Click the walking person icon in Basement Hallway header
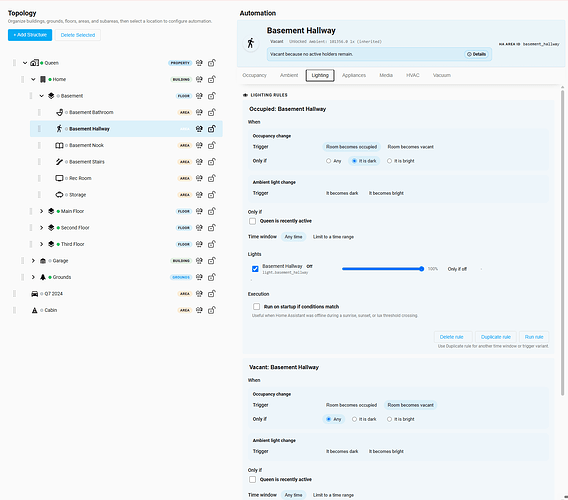568x500 pixels. click(251, 43)
